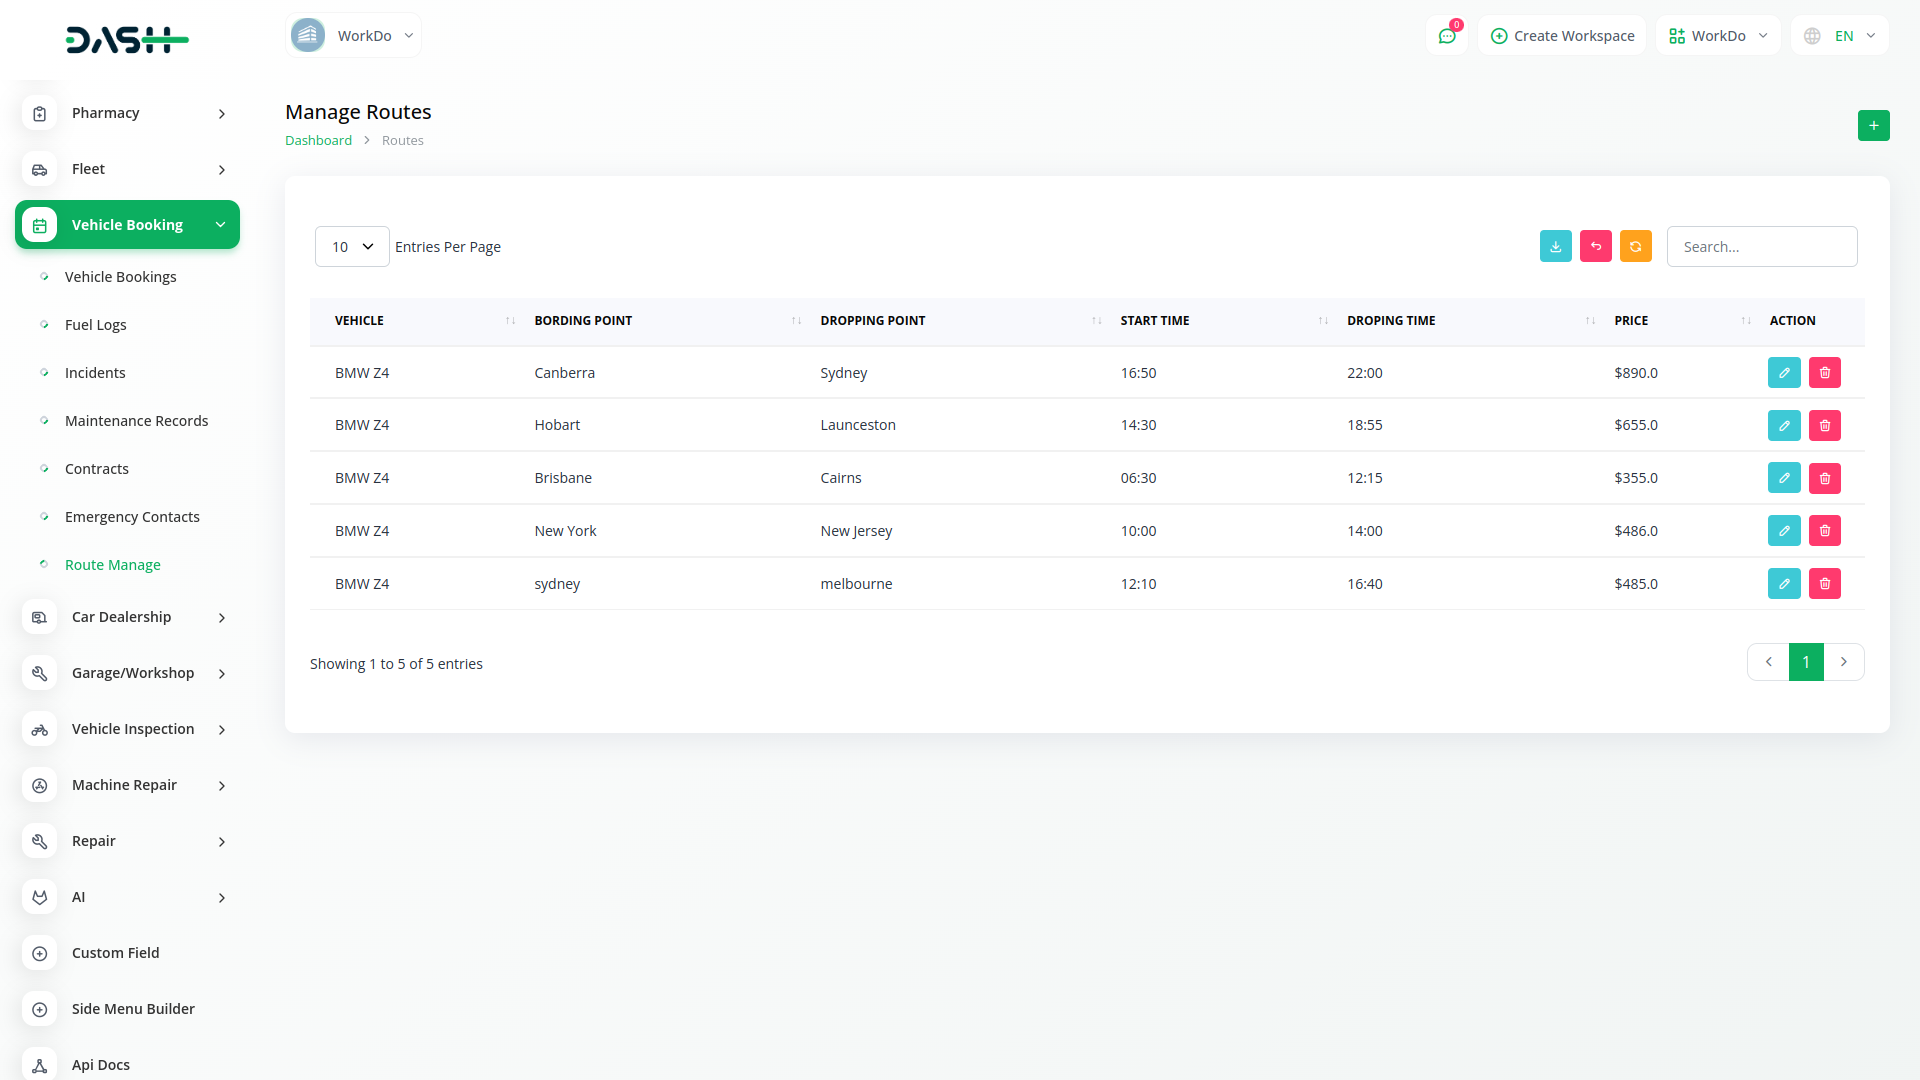Open the entries per page dropdown

(352, 246)
